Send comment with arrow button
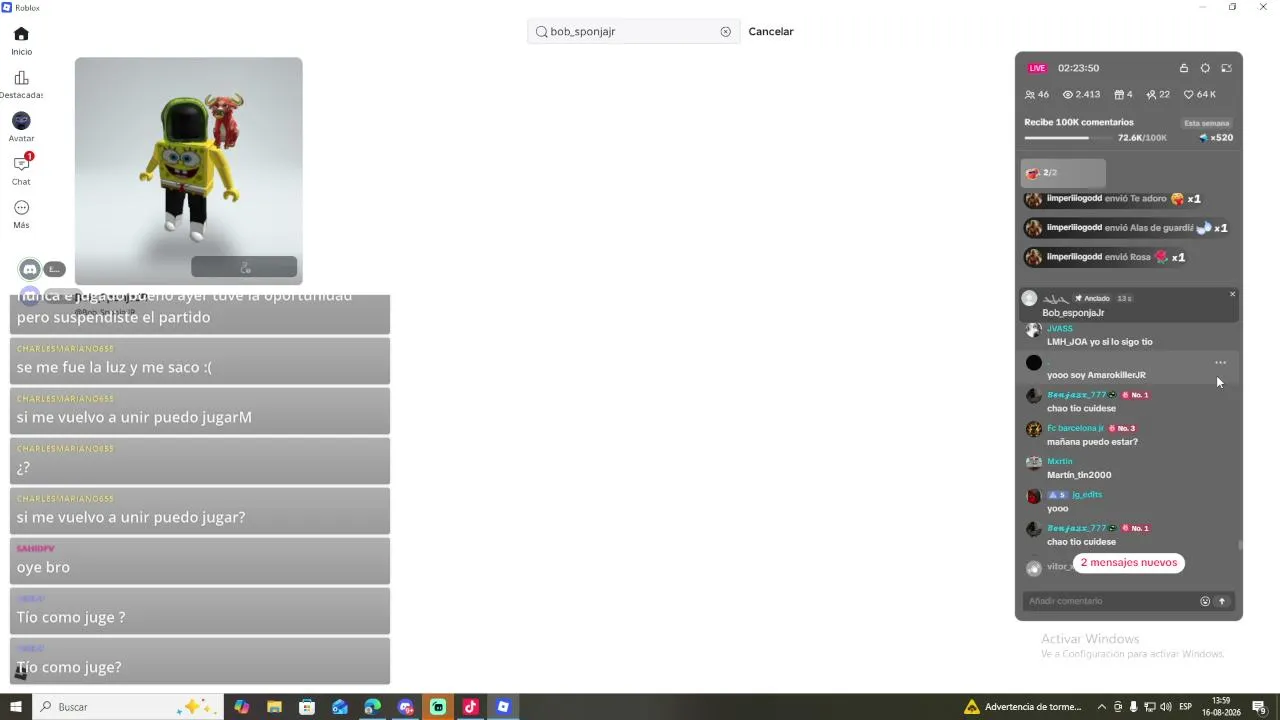Image resolution: width=1280 pixels, height=720 pixels. tap(1222, 602)
